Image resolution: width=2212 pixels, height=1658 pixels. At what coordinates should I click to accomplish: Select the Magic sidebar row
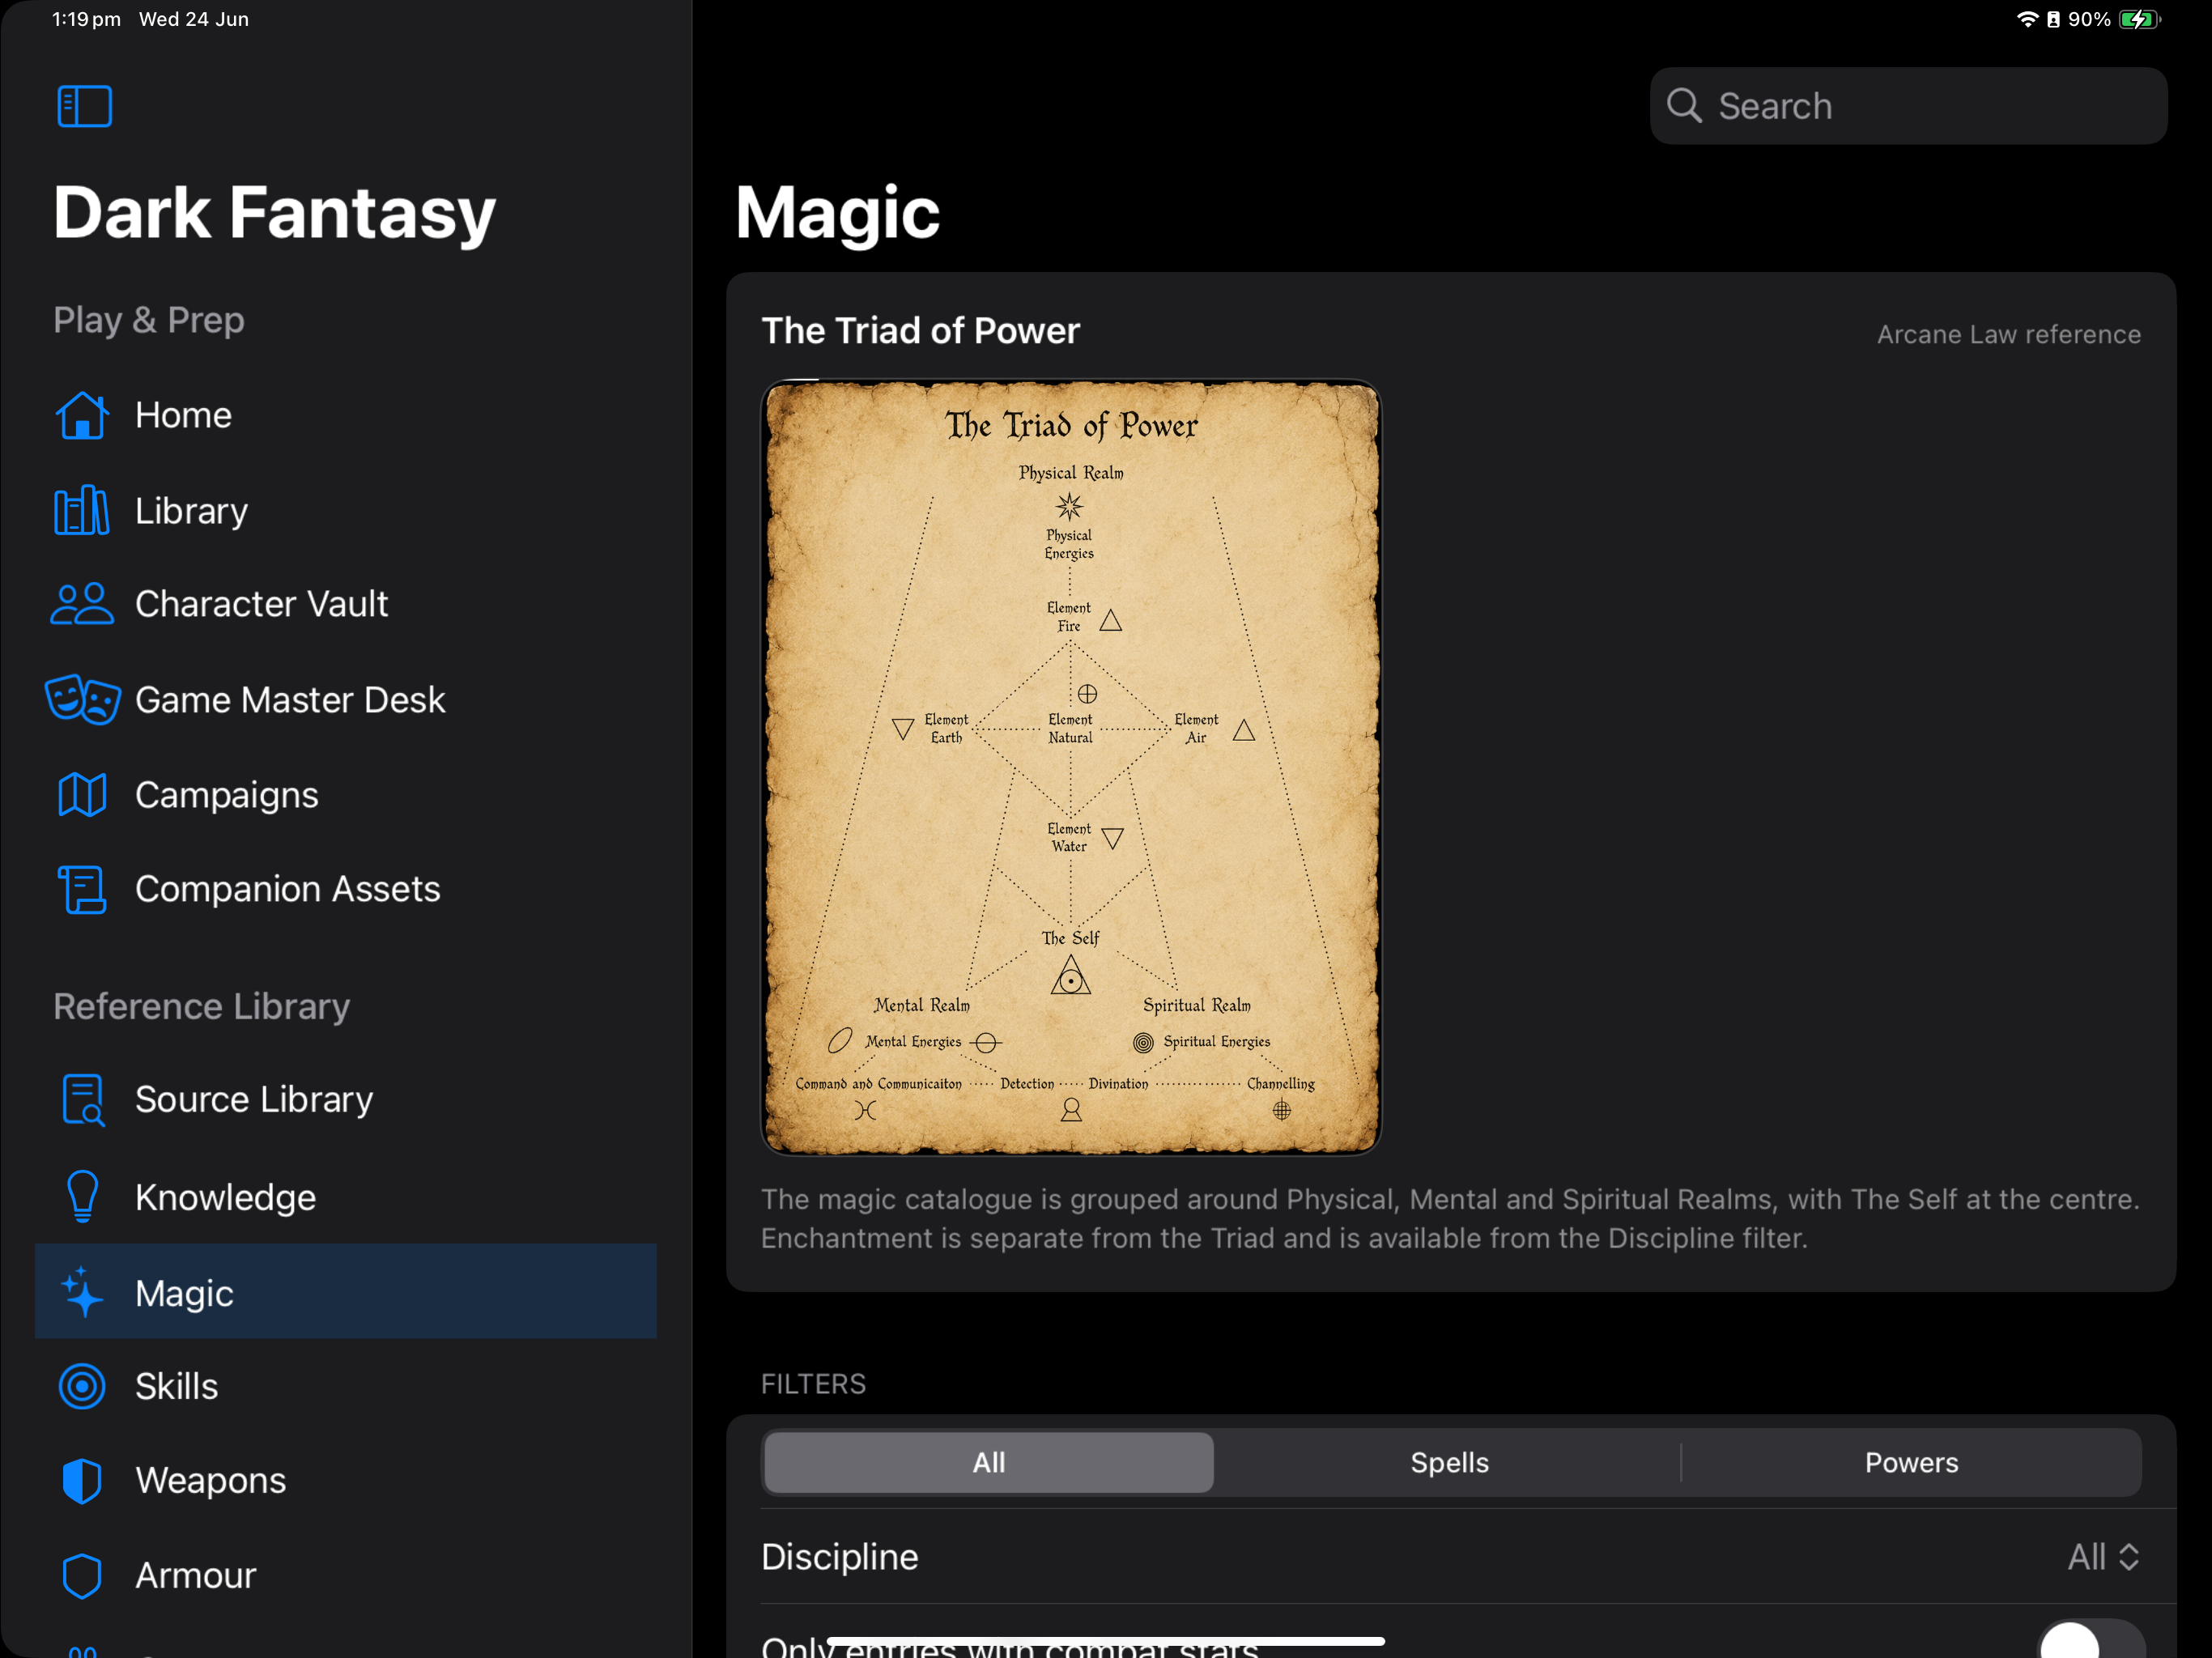[x=346, y=1292]
